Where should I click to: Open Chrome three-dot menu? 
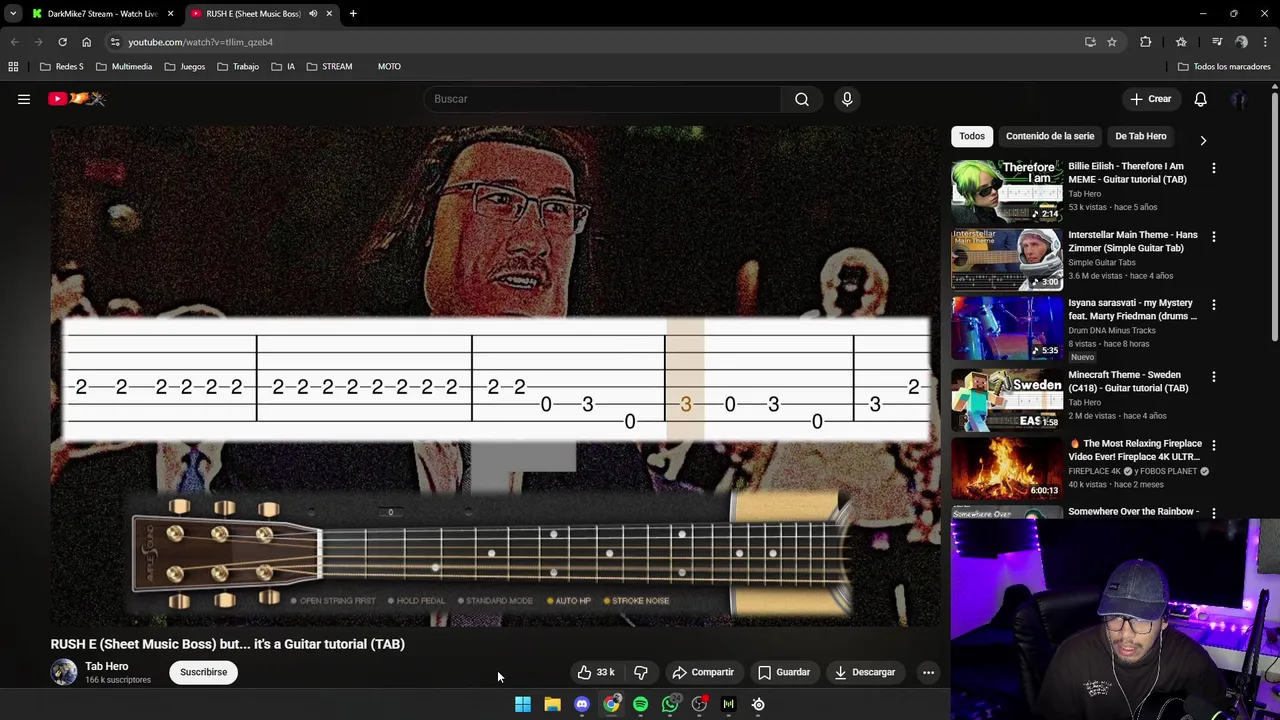[x=1265, y=42]
